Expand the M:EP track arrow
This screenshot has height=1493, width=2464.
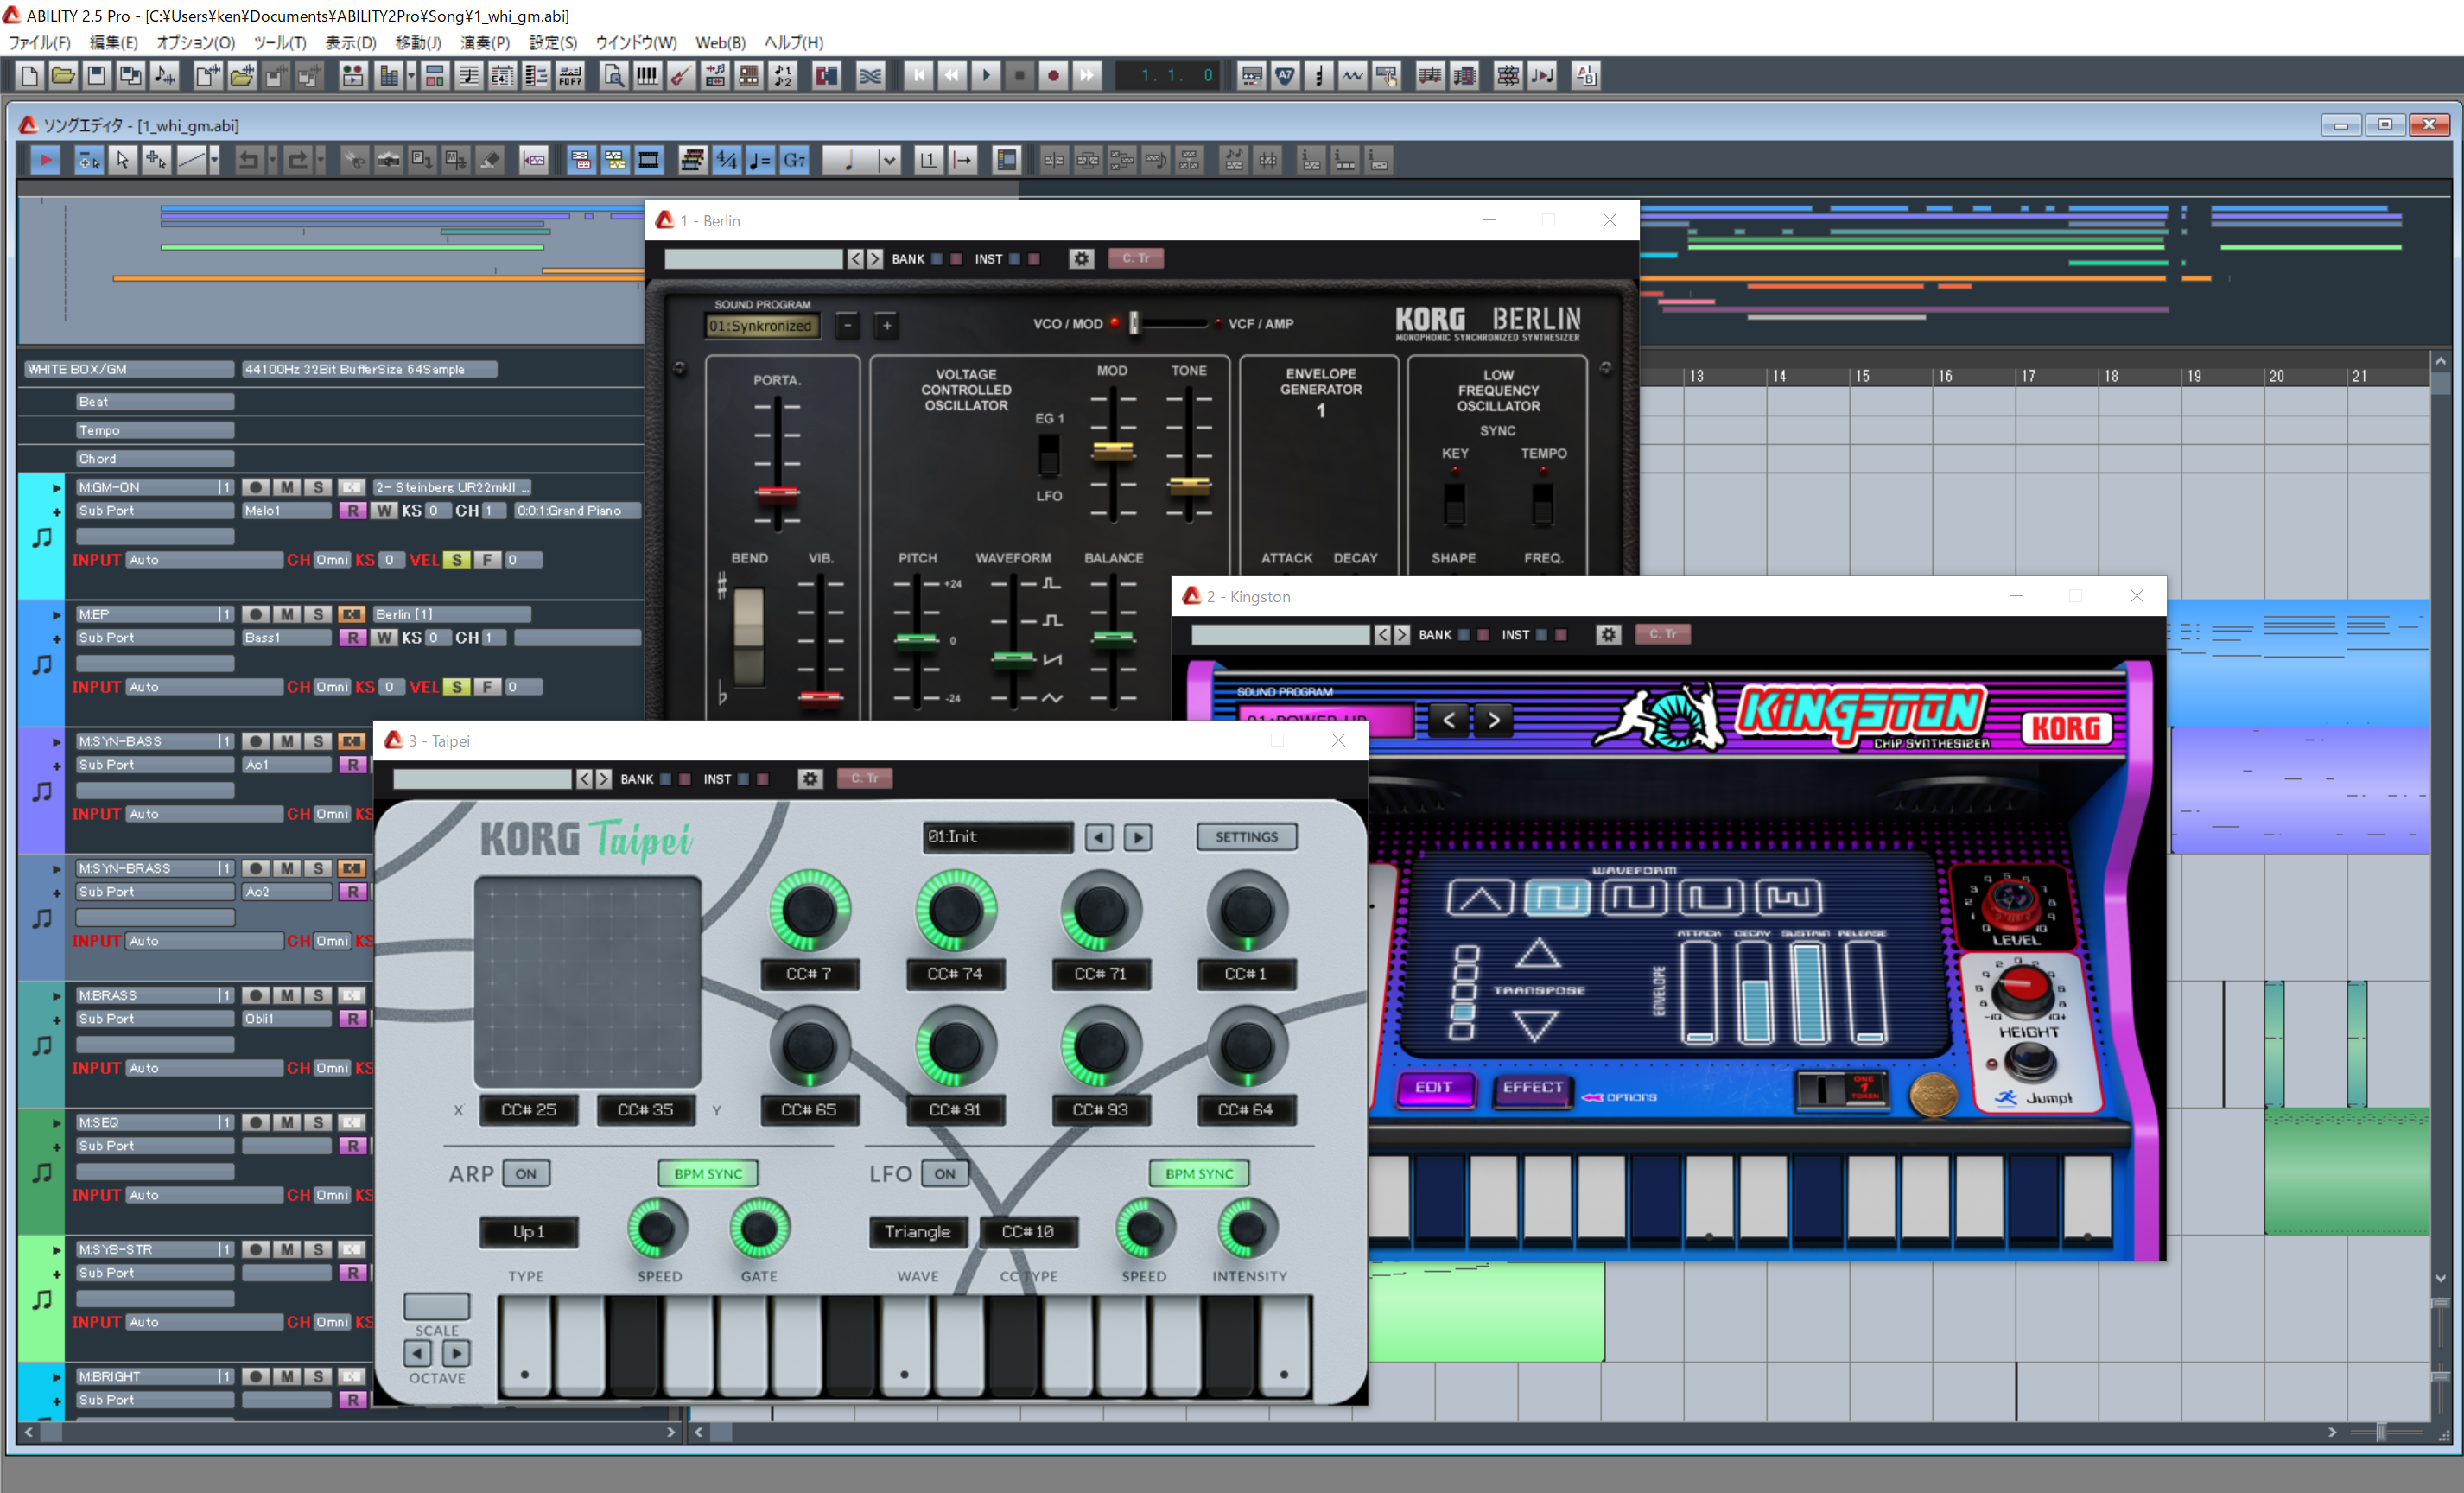(x=56, y=615)
